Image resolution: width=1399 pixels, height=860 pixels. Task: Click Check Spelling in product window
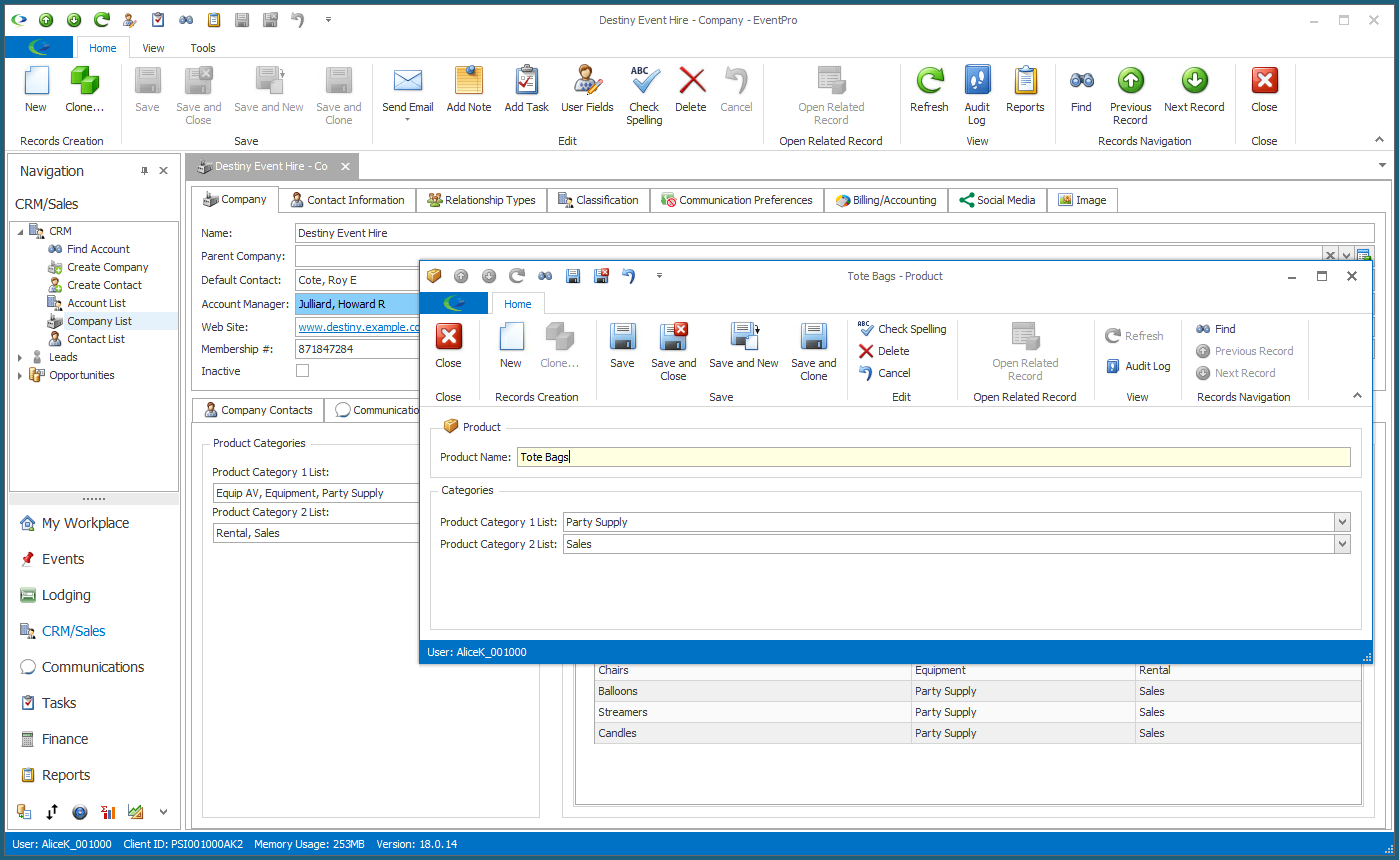coord(902,329)
